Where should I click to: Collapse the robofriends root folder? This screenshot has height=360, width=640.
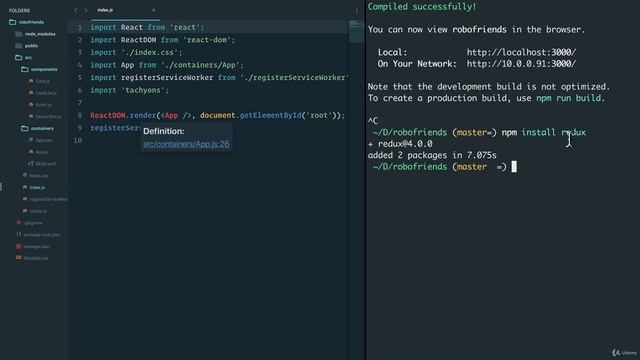click(x=27, y=22)
